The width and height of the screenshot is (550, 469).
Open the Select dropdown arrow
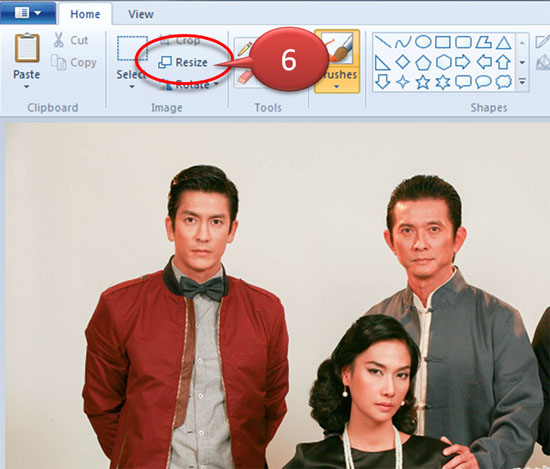(x=132, y=87)
